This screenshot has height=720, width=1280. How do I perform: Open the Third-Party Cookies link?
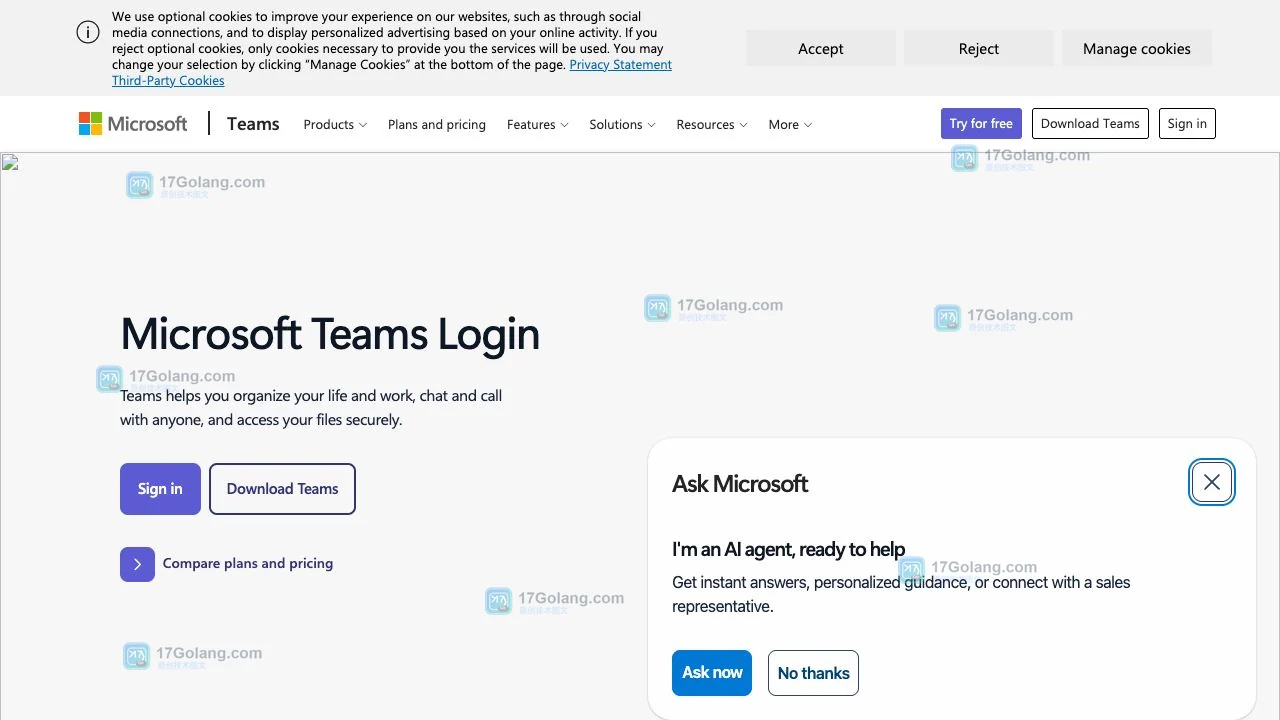168,80
